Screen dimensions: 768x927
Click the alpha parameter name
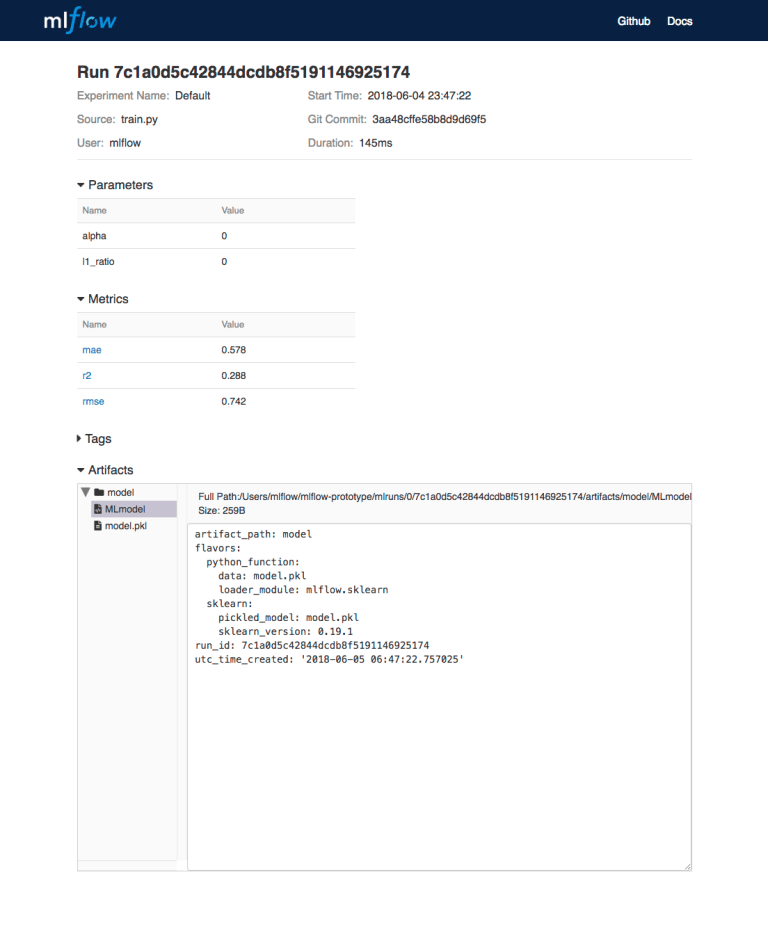coord(95,236)
